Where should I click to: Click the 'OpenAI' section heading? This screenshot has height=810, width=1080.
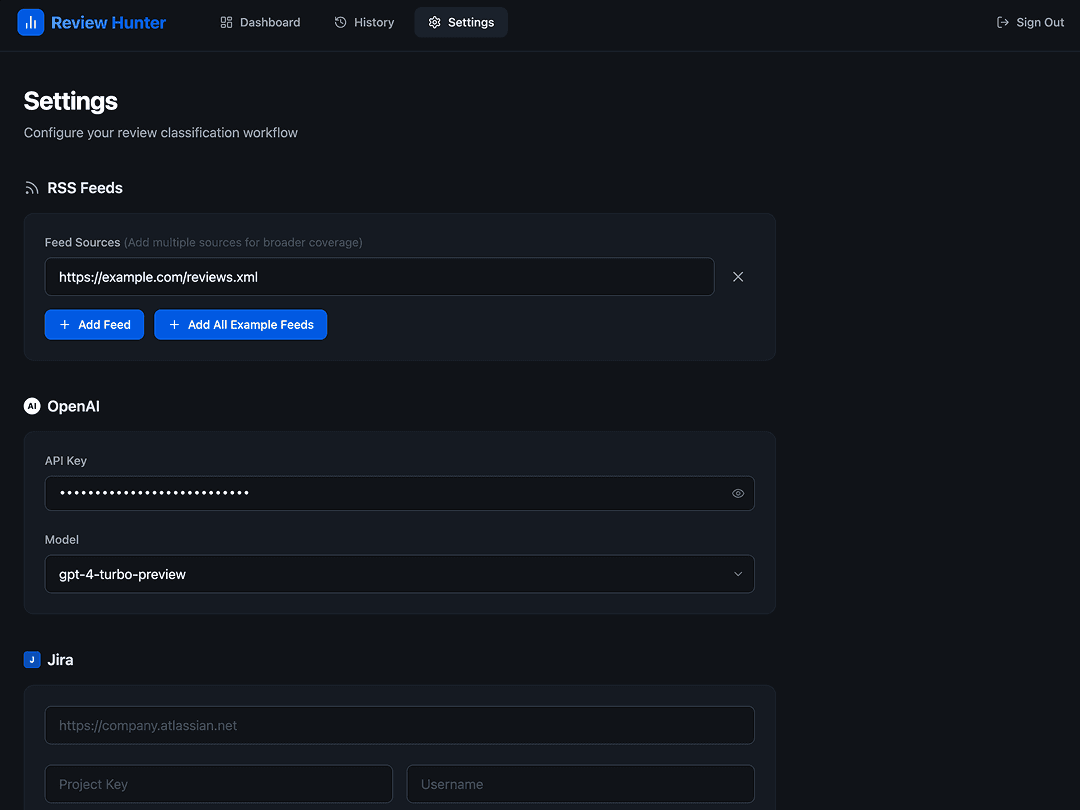tap(73, 406)
